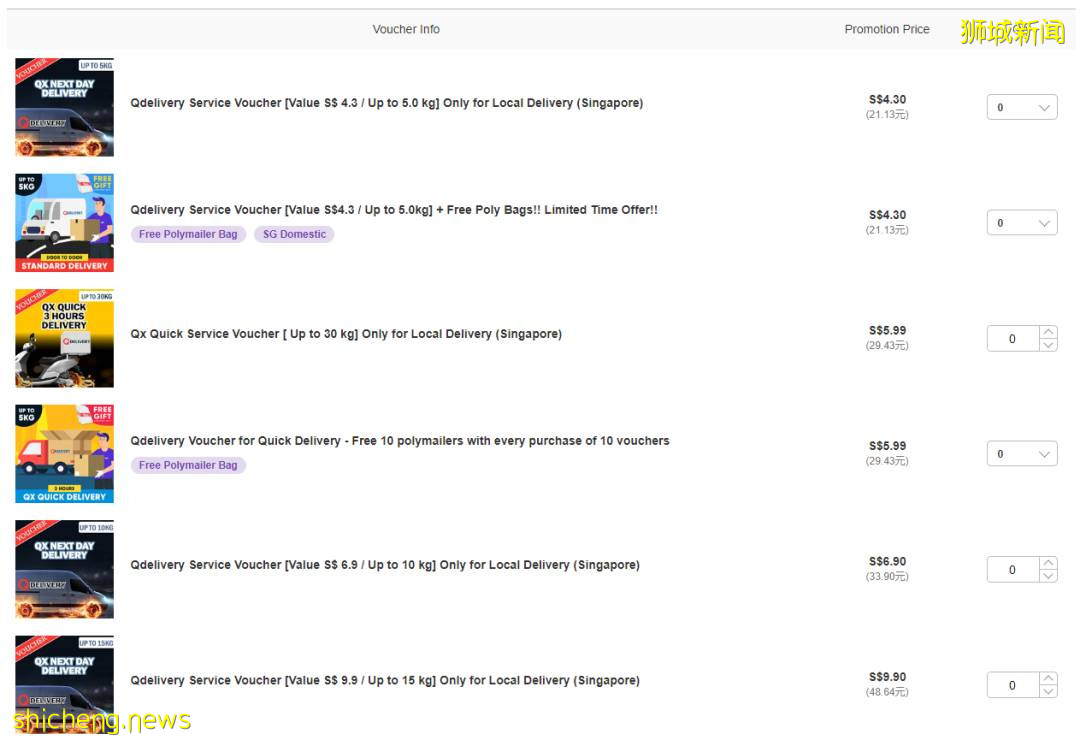The width and height of the screenshot is (1080, 740).
Task: Increase quantity of Qx Quick Service 30 kg voucher
Action: click(1048, 333)
